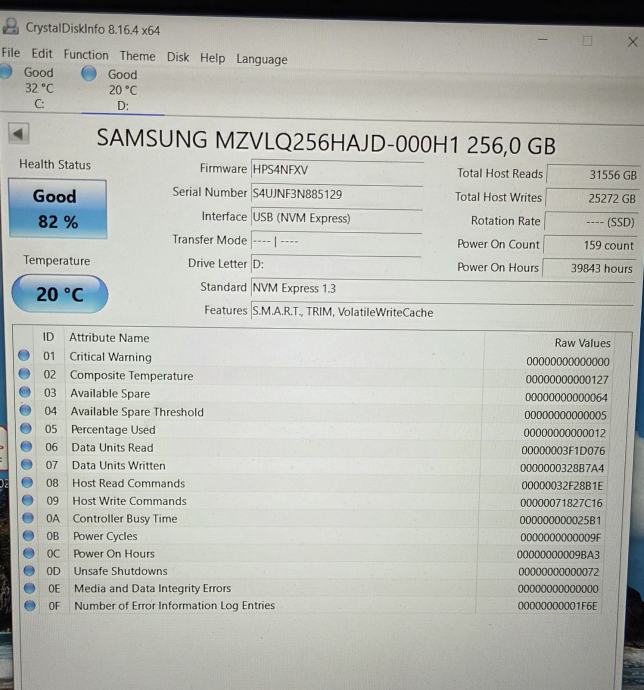Click the blue health orb above drive D:

pos(88,73)
